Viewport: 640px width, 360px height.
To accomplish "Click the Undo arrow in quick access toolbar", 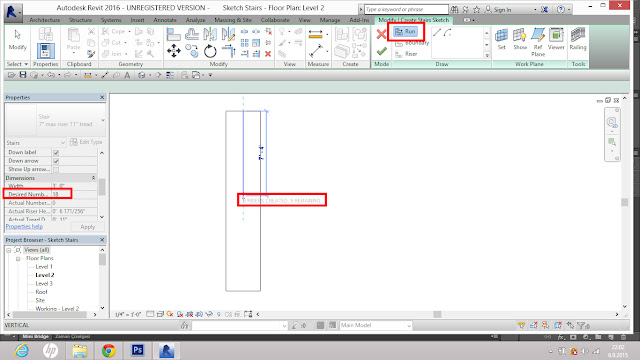I will click(51, 75).
